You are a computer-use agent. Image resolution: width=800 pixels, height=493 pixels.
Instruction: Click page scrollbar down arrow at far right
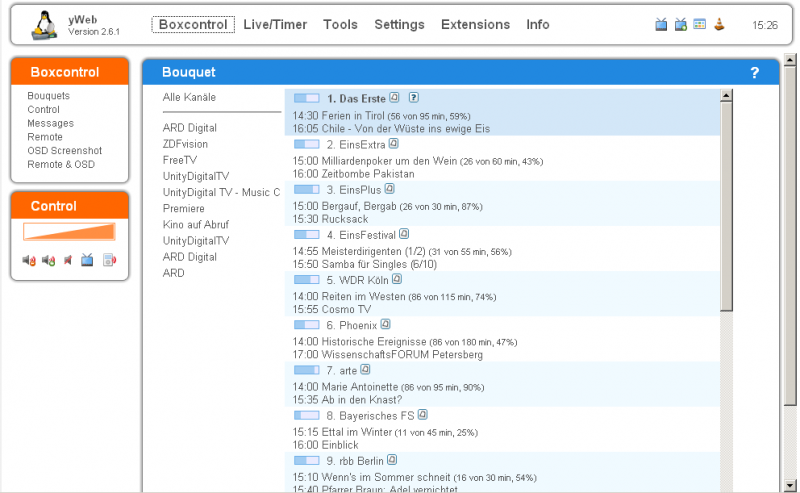790,485
